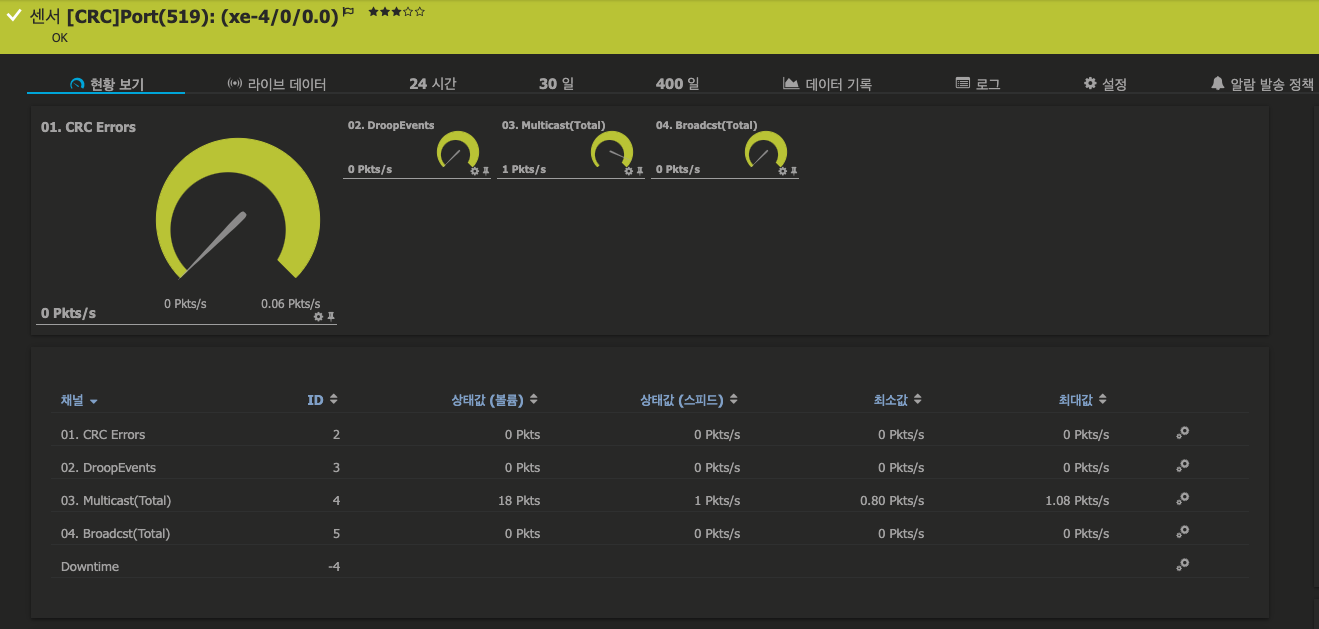The width and height of the screenshot is (1319, 629).
Task: Click 1 Pkts/s value on Multicast gauge
Action: pos(524,170)
